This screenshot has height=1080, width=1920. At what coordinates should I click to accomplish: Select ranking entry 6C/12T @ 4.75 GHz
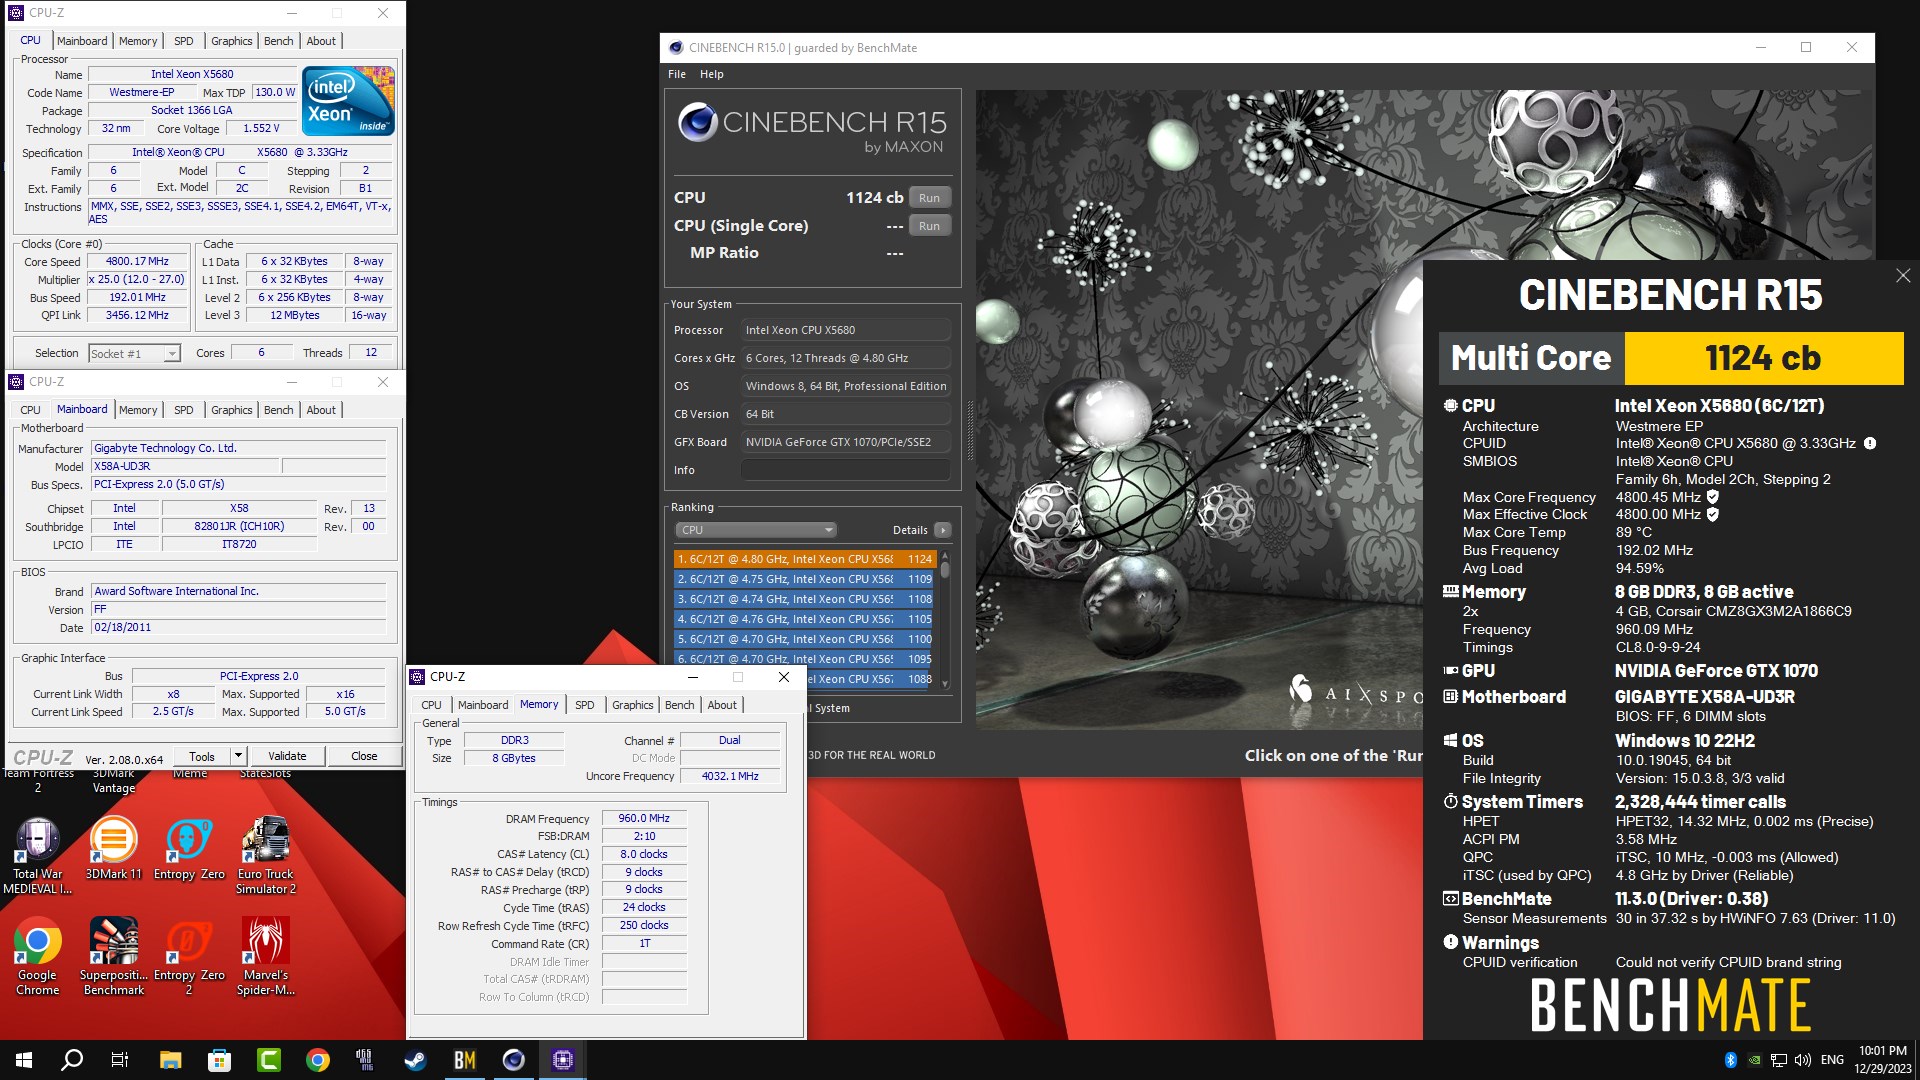tap(804, 579)
